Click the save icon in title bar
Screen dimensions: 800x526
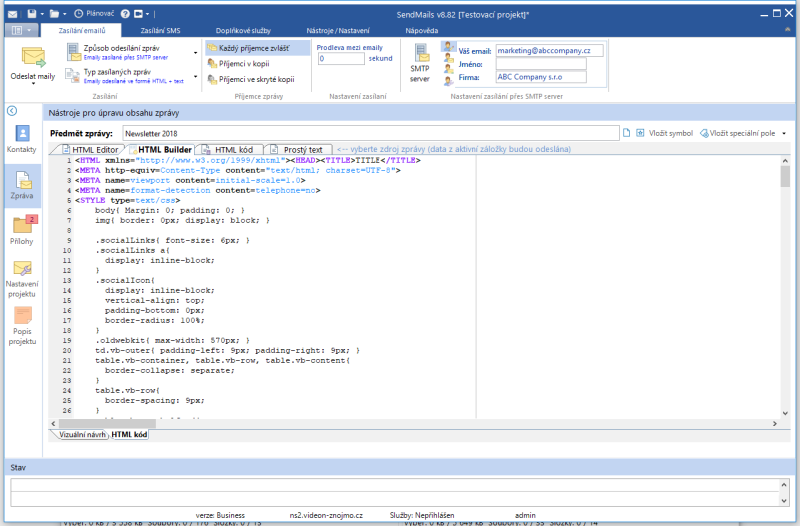click(x=32, y=15)
